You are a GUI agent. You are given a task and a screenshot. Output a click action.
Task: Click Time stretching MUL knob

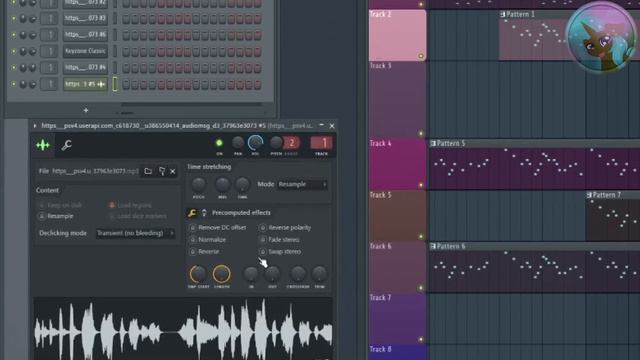[222, 185]
